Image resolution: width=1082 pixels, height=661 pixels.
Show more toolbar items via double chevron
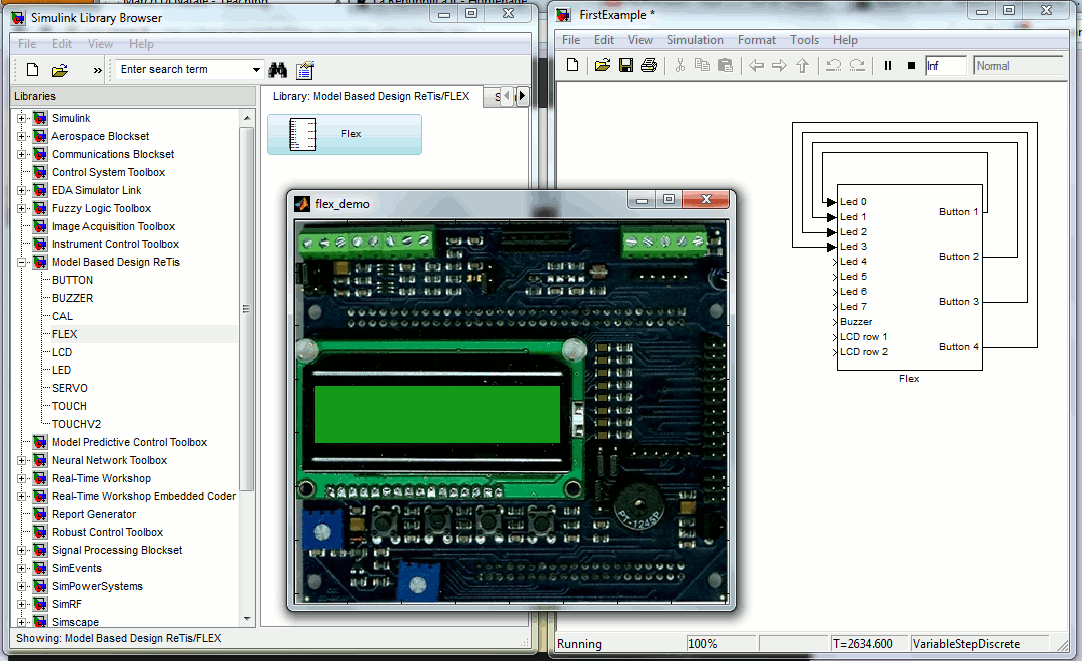[97, 70]
